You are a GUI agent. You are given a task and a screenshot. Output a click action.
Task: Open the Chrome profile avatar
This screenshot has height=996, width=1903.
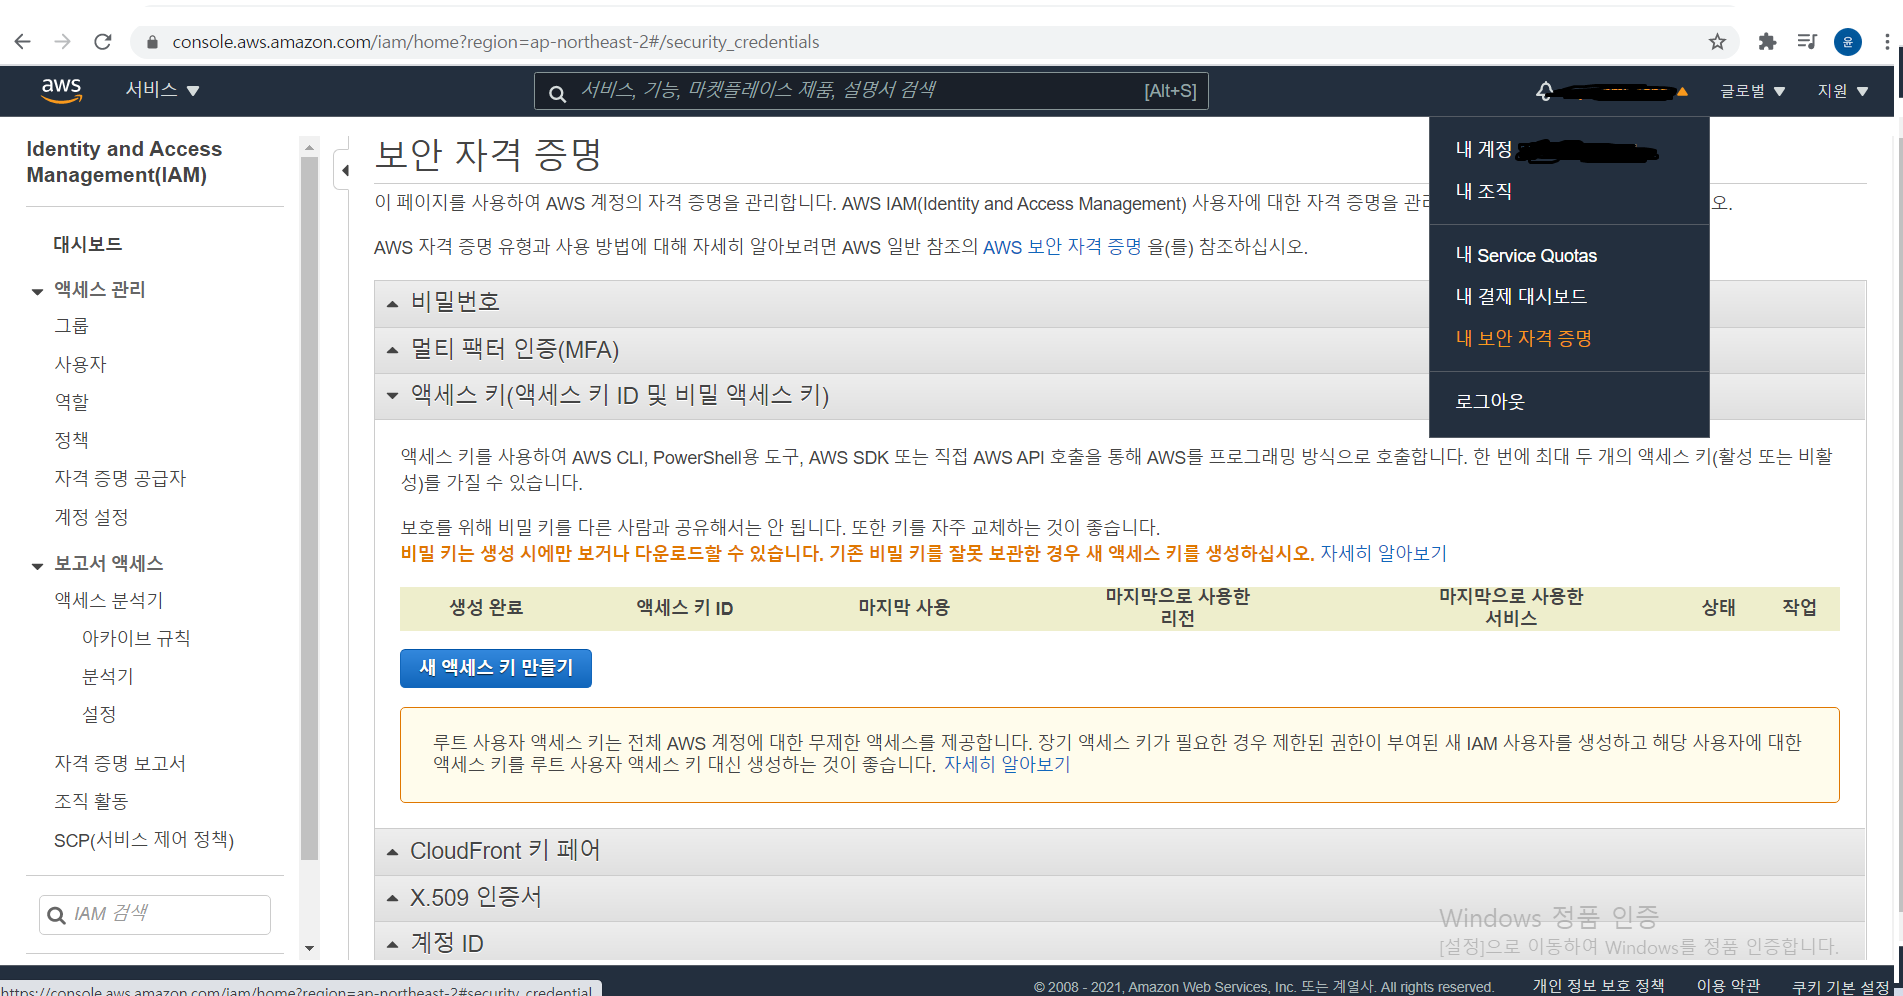tap(1848, 42)
